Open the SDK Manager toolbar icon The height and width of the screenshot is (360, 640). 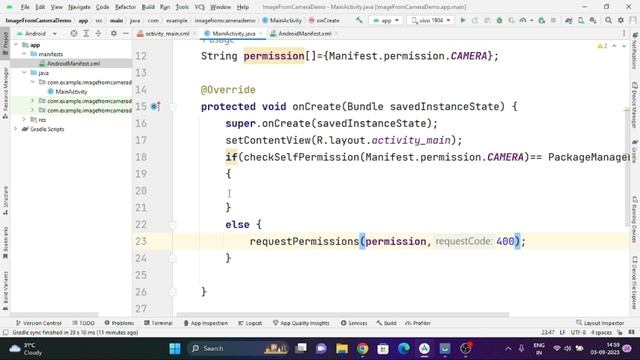coord(593,20)
